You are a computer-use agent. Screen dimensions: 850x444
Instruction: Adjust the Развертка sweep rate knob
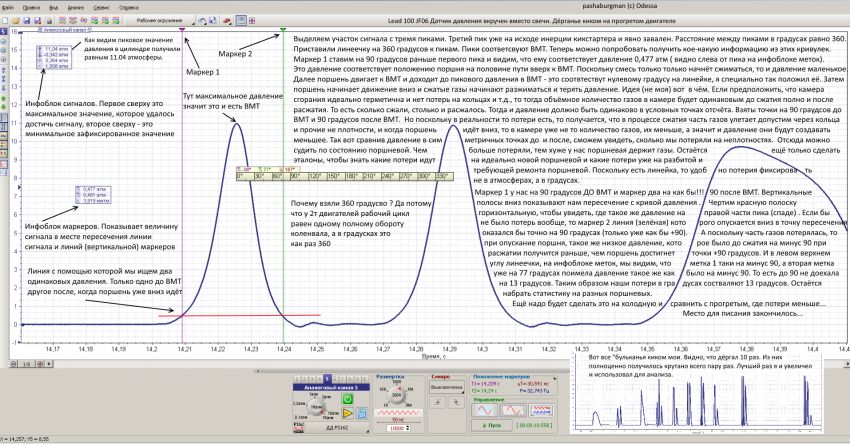[397, 395]
